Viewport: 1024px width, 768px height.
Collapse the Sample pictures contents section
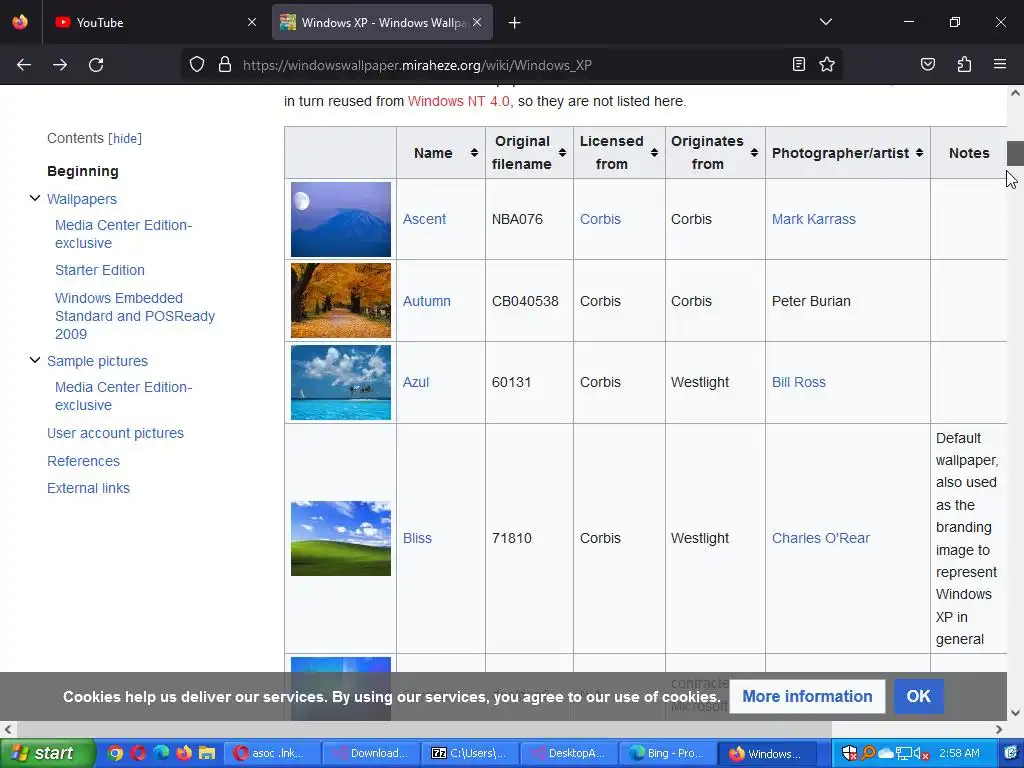coord(35,360)
